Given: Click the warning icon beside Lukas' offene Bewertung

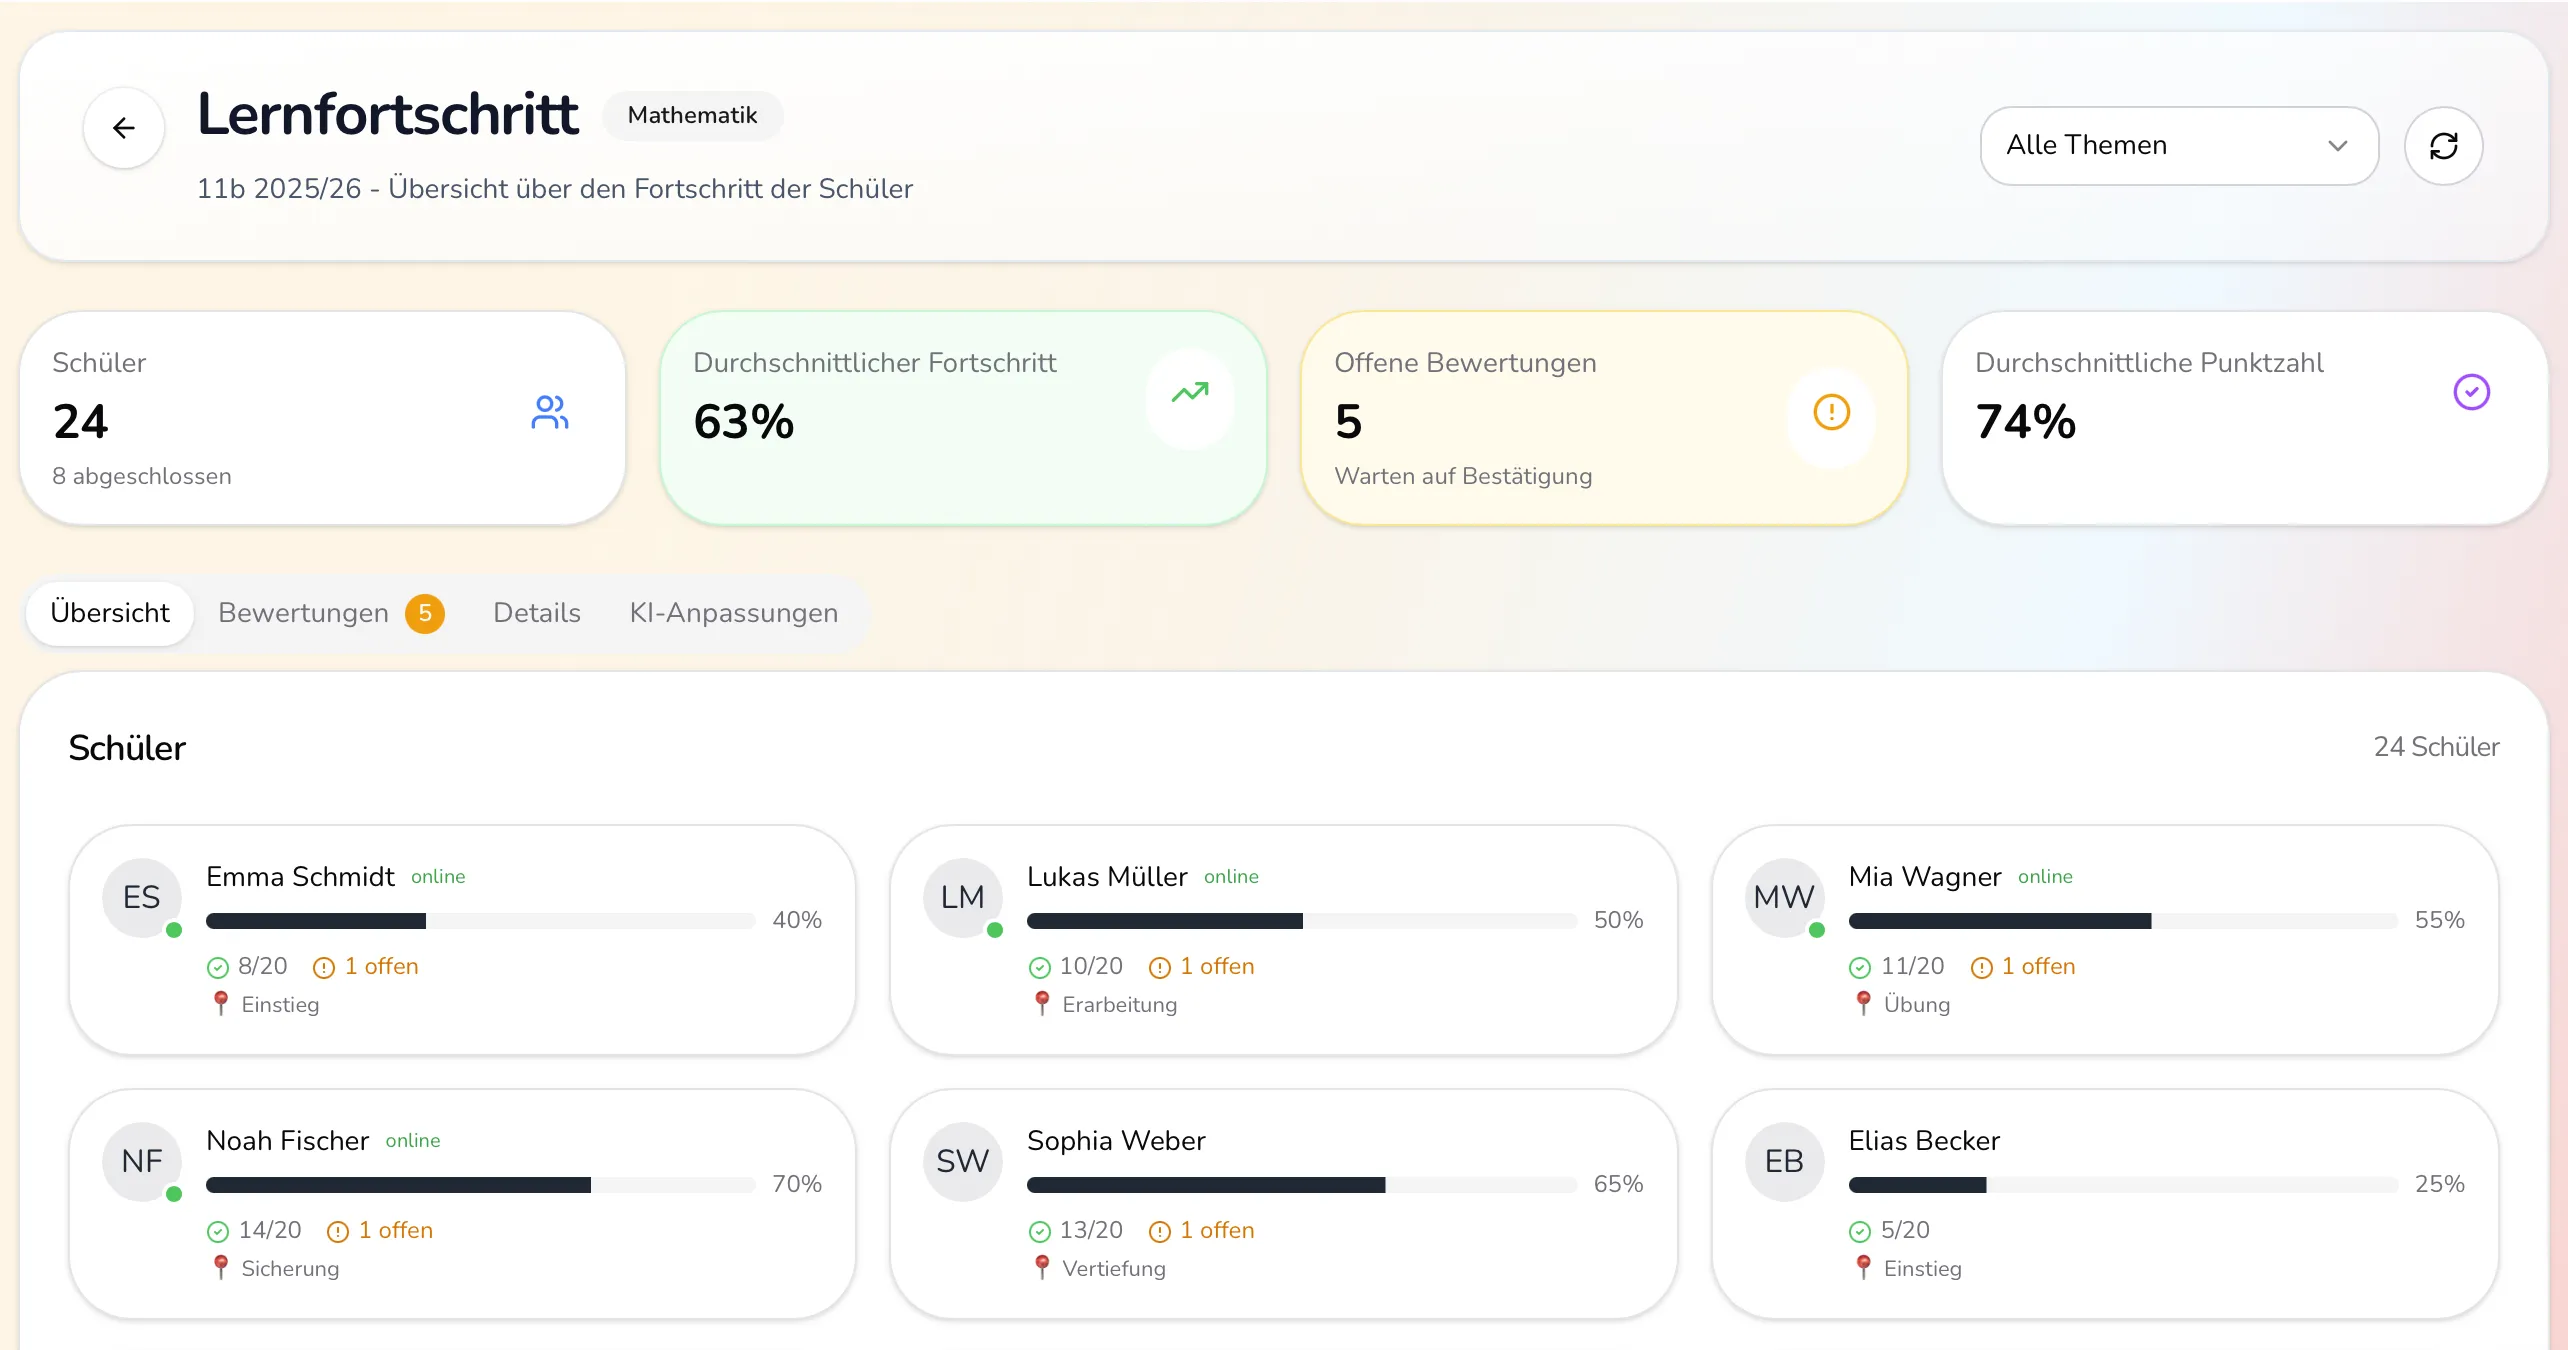Looking at the screenshot, I should (x=1159, y=966).
